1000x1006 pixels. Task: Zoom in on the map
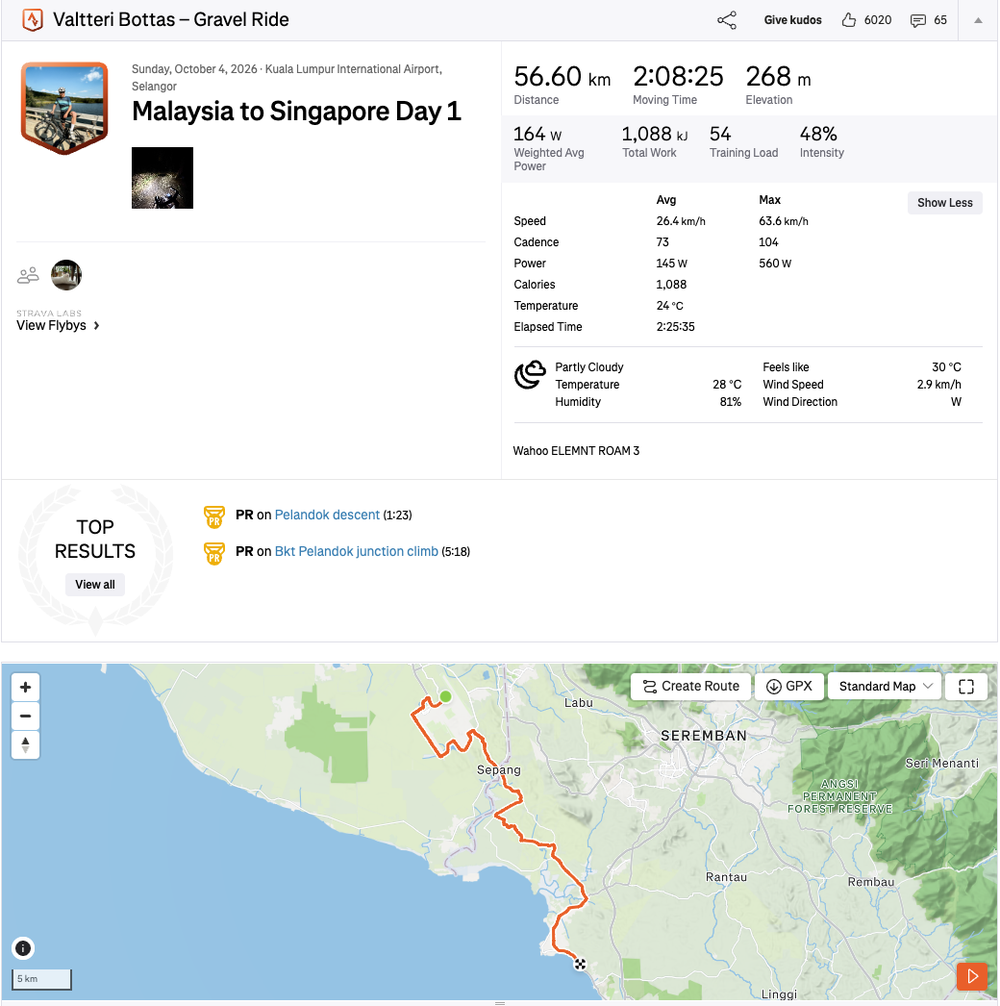point(26,687)
